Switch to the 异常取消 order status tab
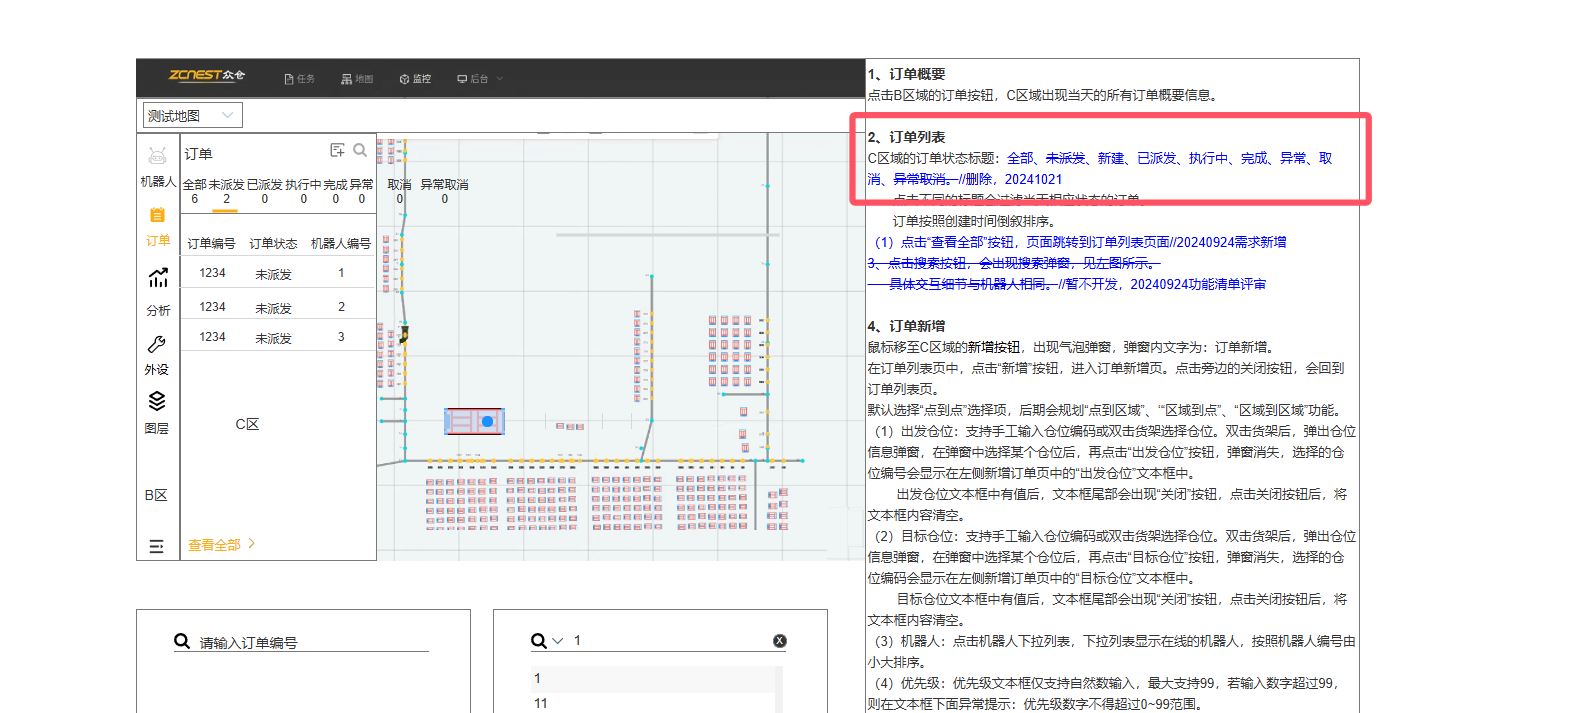Viewport: 1585px width, 713px height. 444,191
